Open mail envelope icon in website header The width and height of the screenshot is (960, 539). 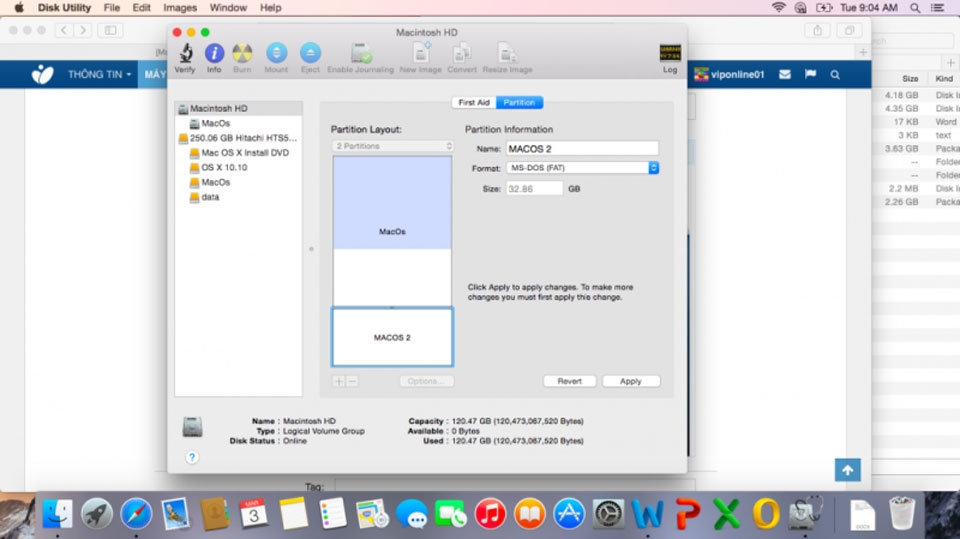click(785, 74)
